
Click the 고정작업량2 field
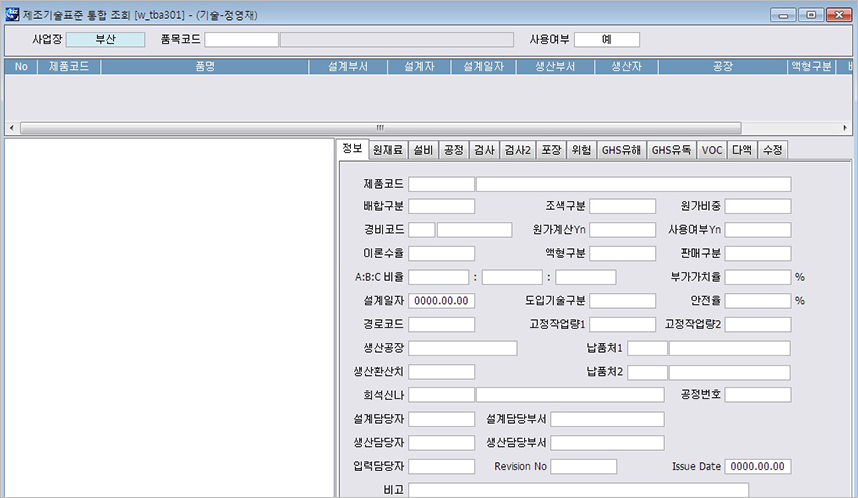758,324
